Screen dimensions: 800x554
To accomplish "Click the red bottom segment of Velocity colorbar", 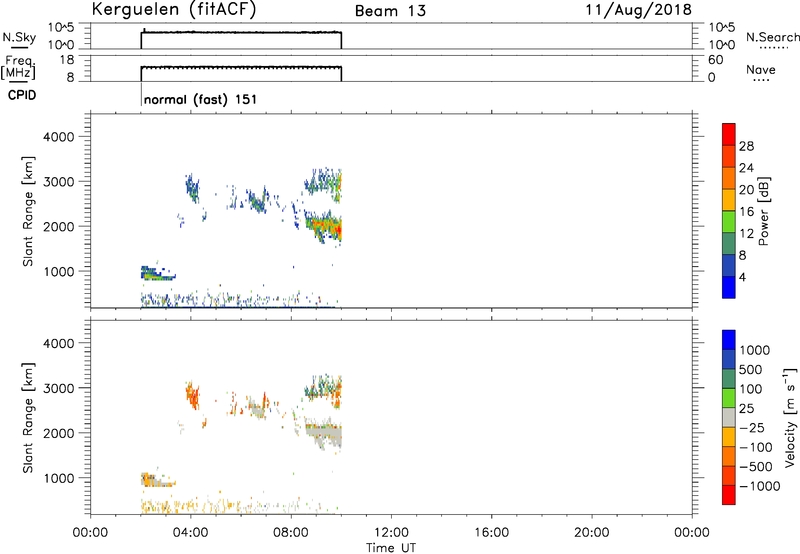I will 729,495.
